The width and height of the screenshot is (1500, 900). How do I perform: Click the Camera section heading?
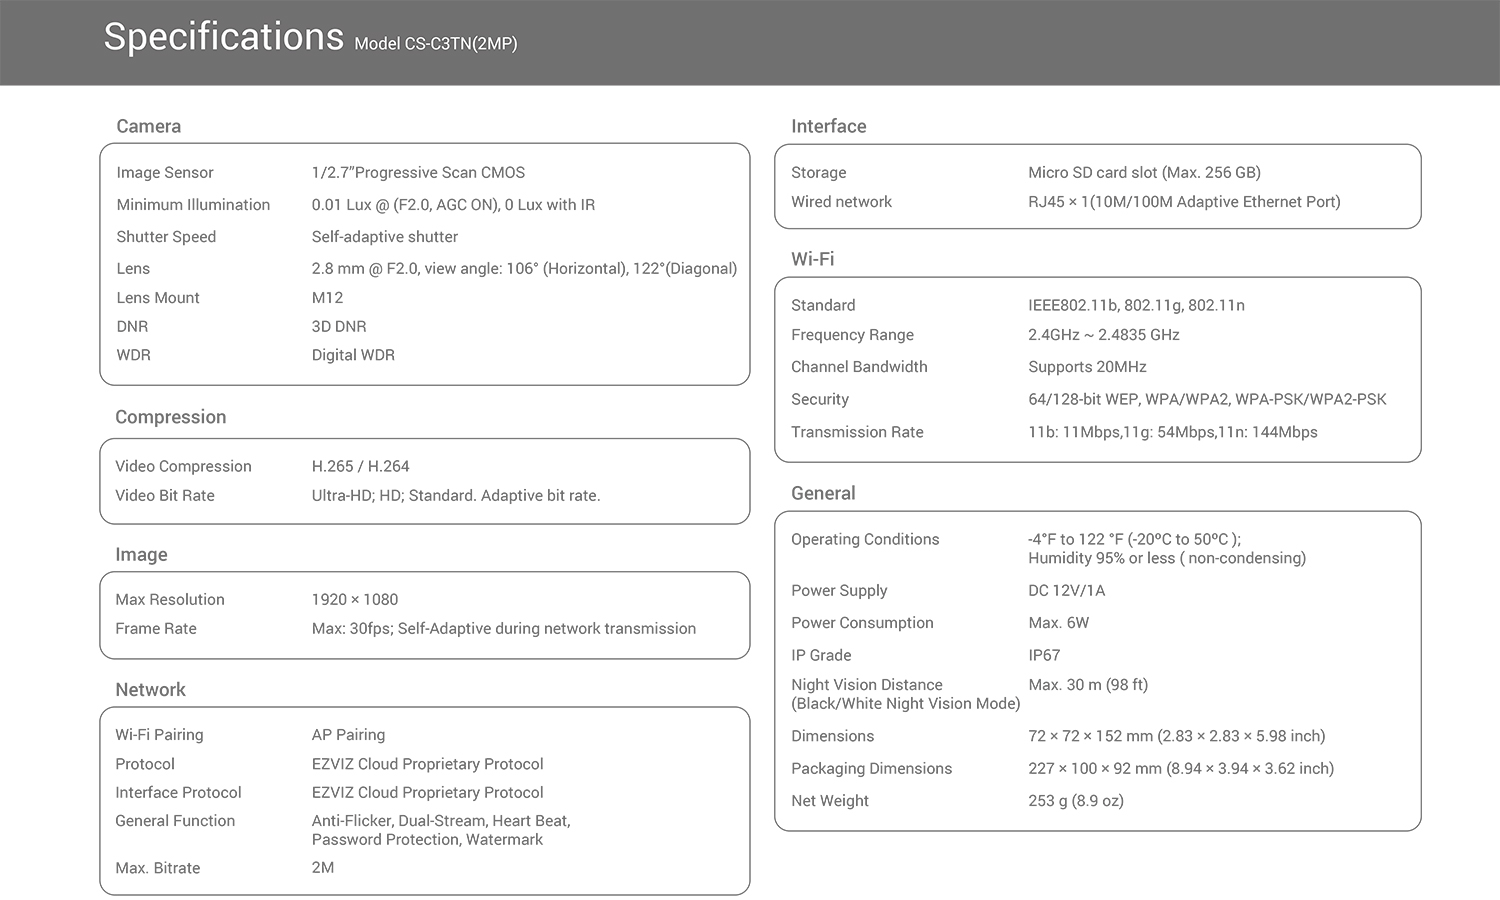tap(148, 126)
